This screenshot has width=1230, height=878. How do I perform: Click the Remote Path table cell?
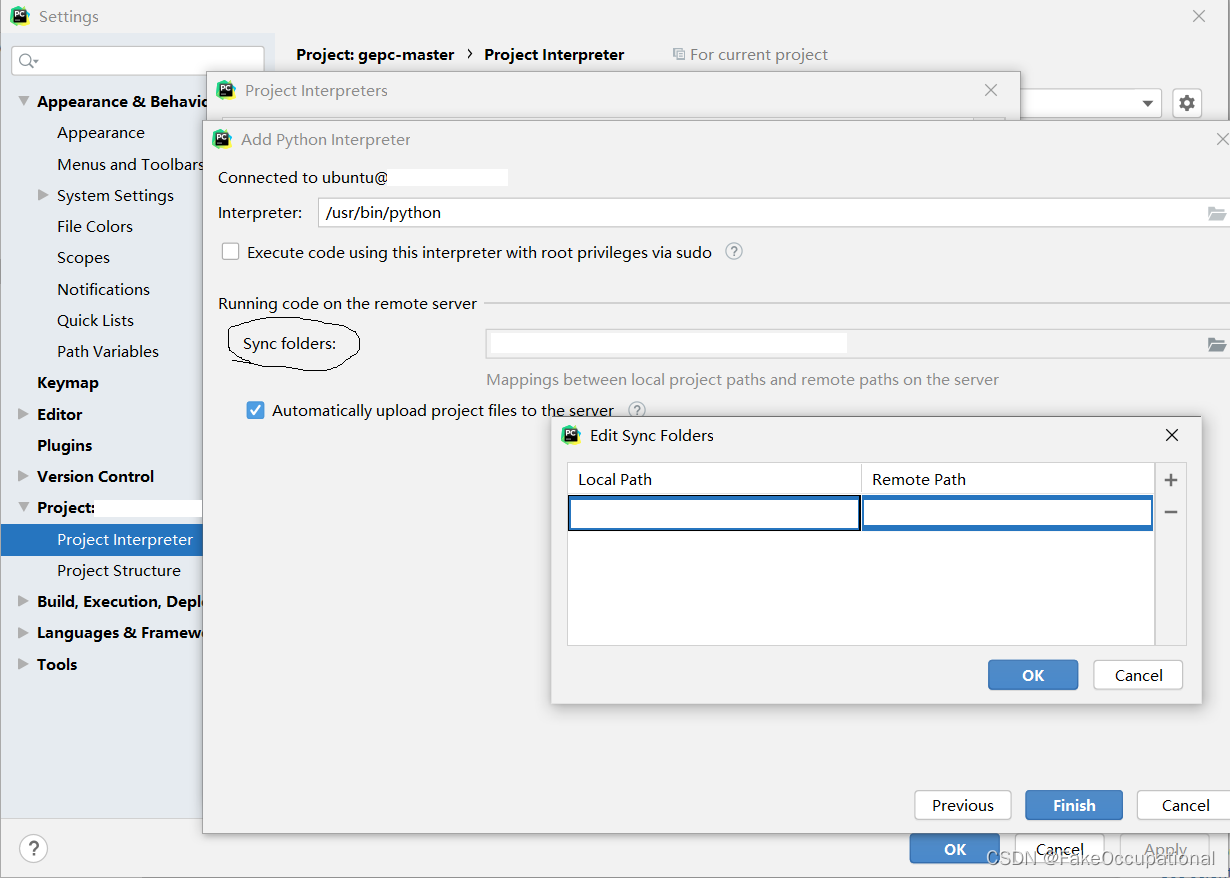coord(1007,513)
